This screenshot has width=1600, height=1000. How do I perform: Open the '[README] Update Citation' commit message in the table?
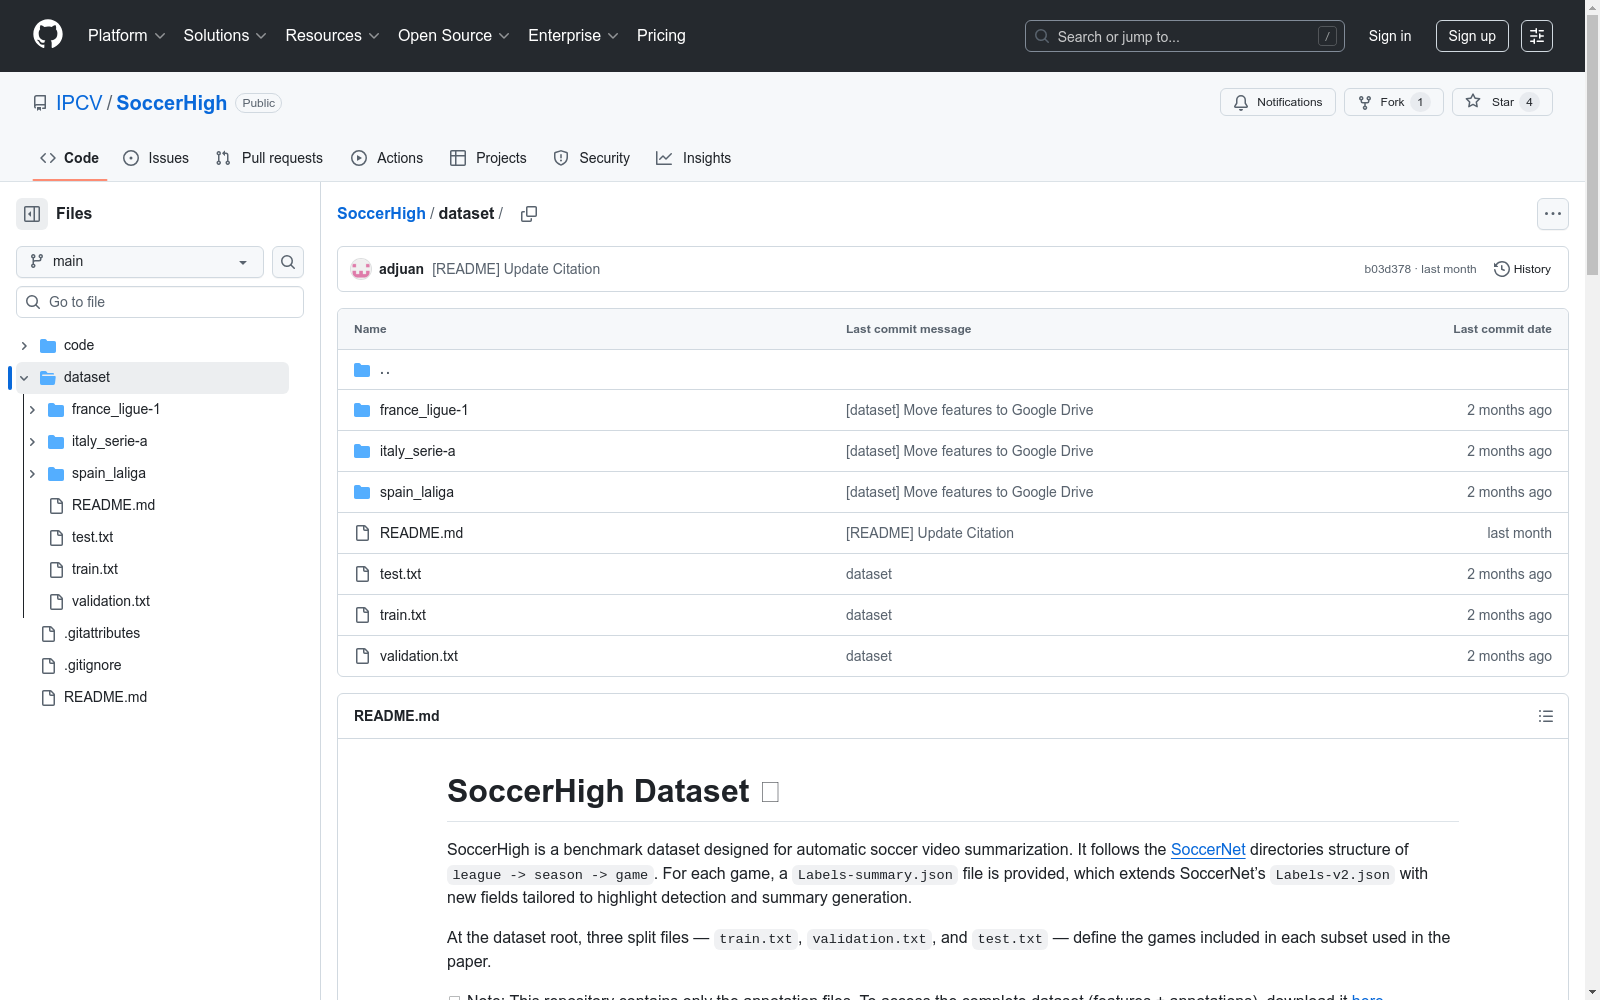coord(930,533)
